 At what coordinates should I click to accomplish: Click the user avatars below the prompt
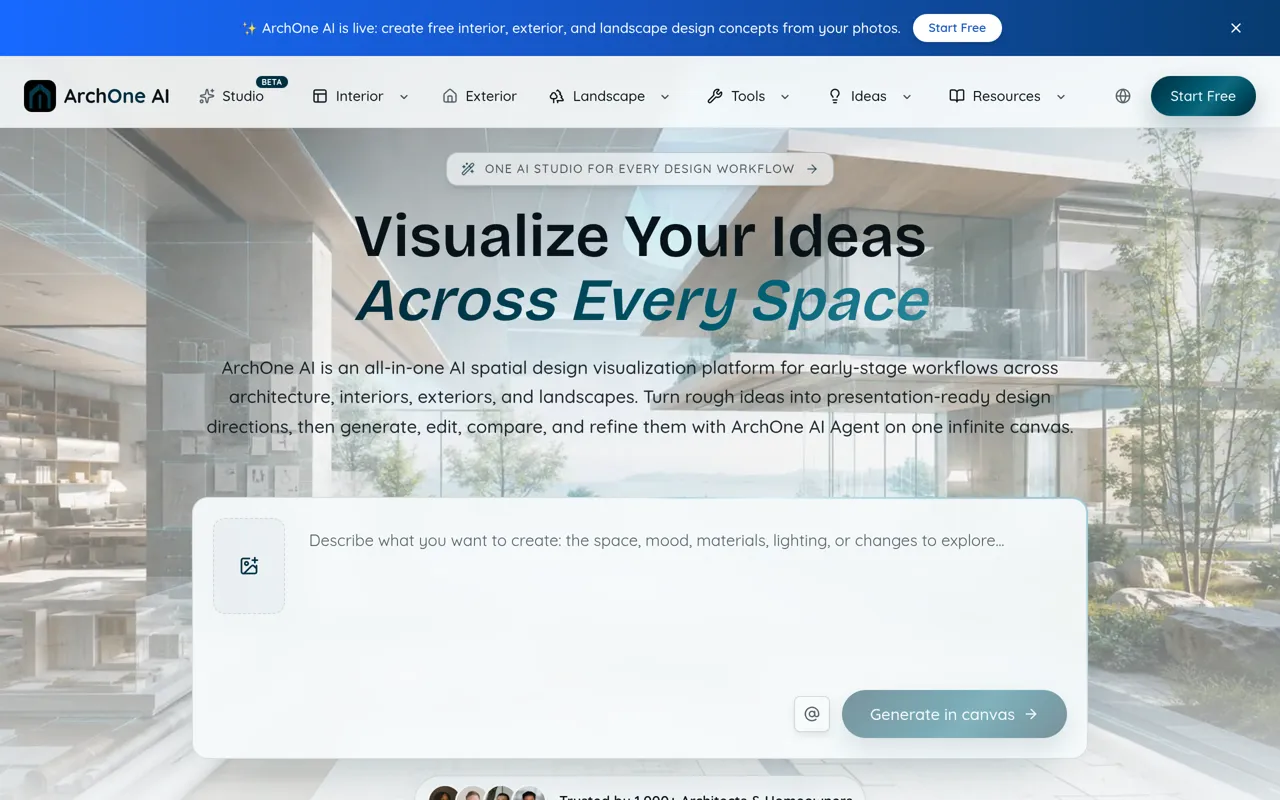pyautogui.click(x=487, y=793)
